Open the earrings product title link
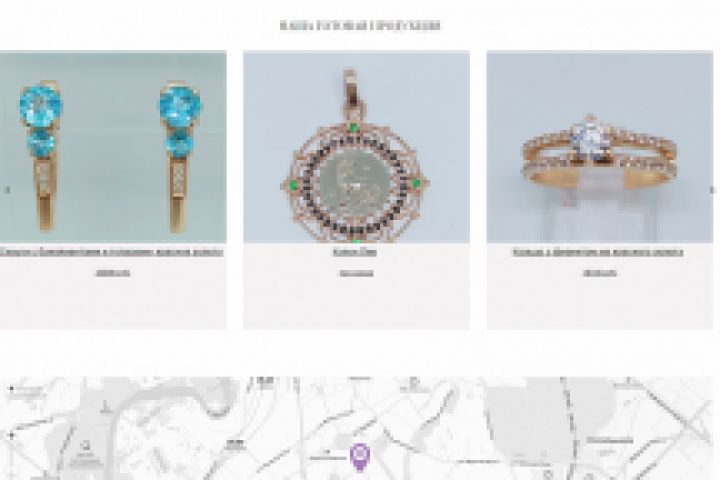720x480 pixels. (x=112, y=252)
